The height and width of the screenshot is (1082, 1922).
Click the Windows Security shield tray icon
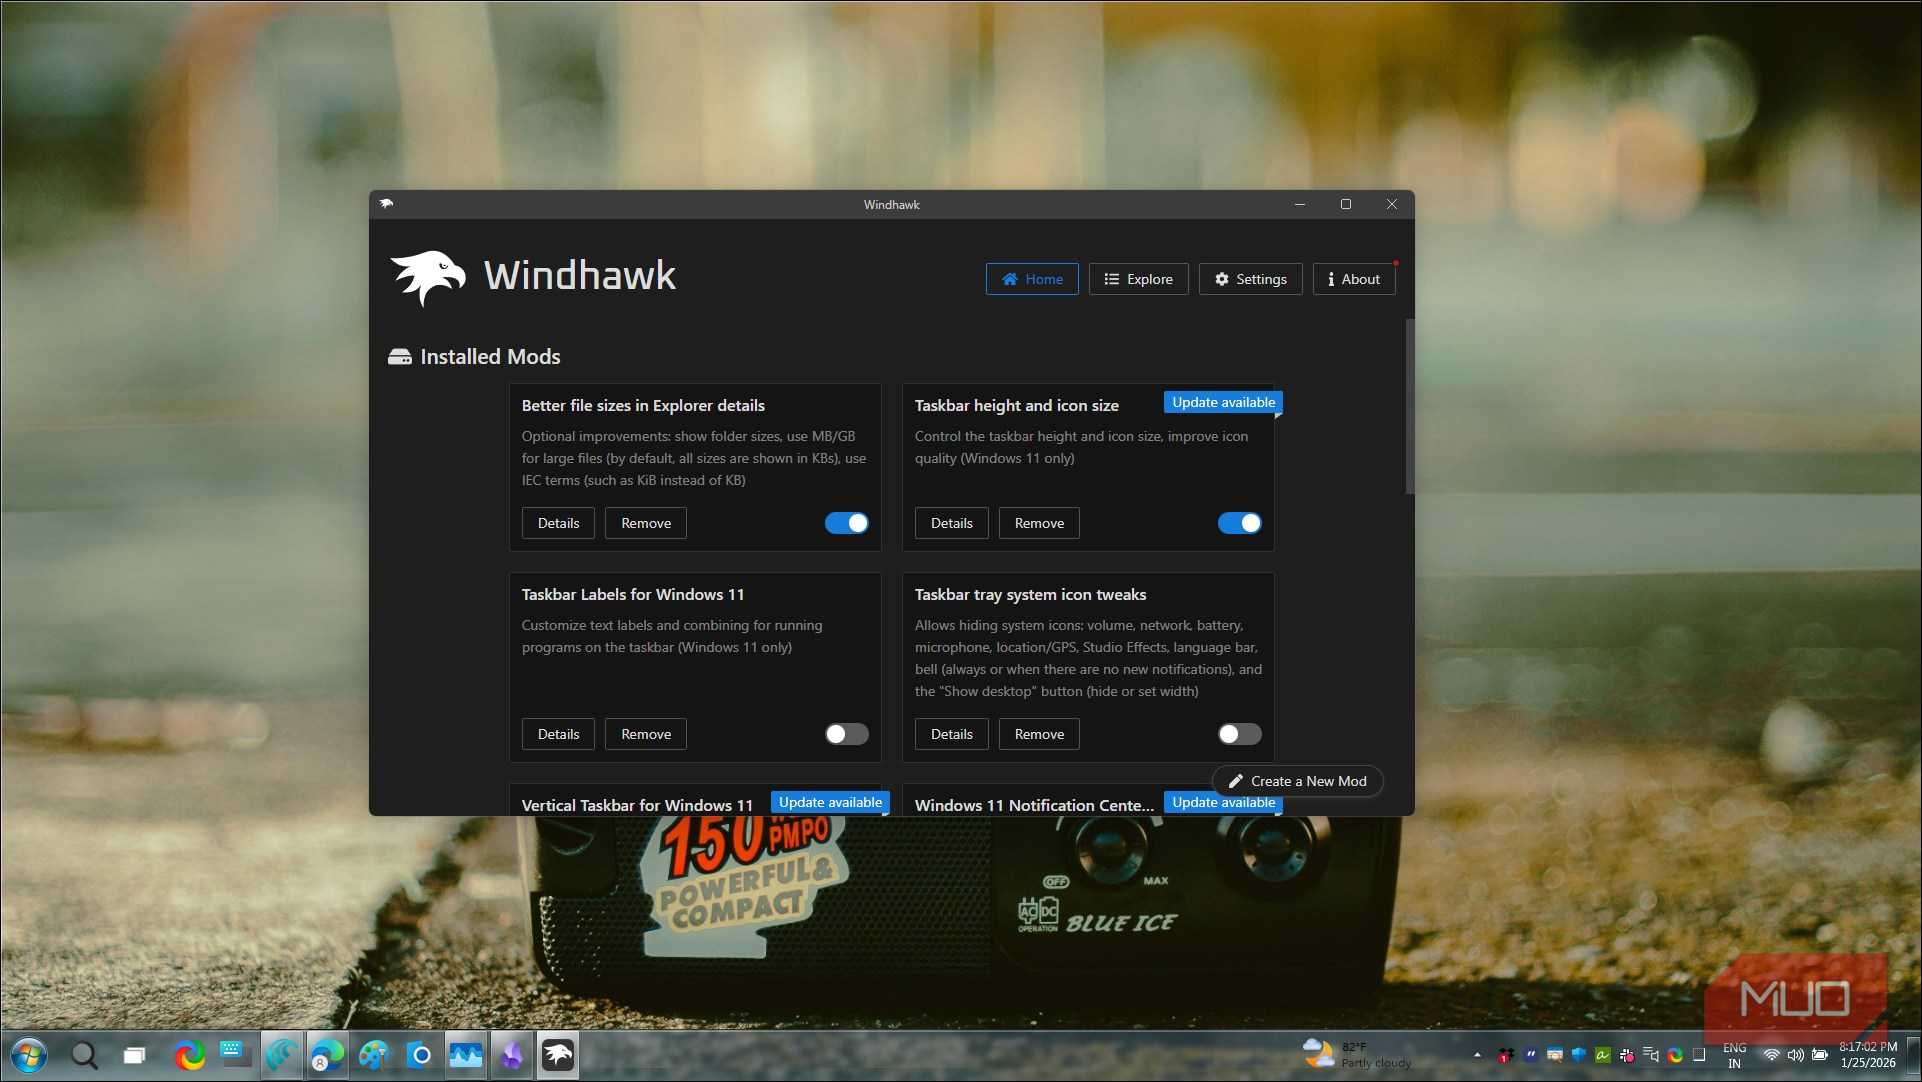pyautogui.click(x=1579, y=1055)
